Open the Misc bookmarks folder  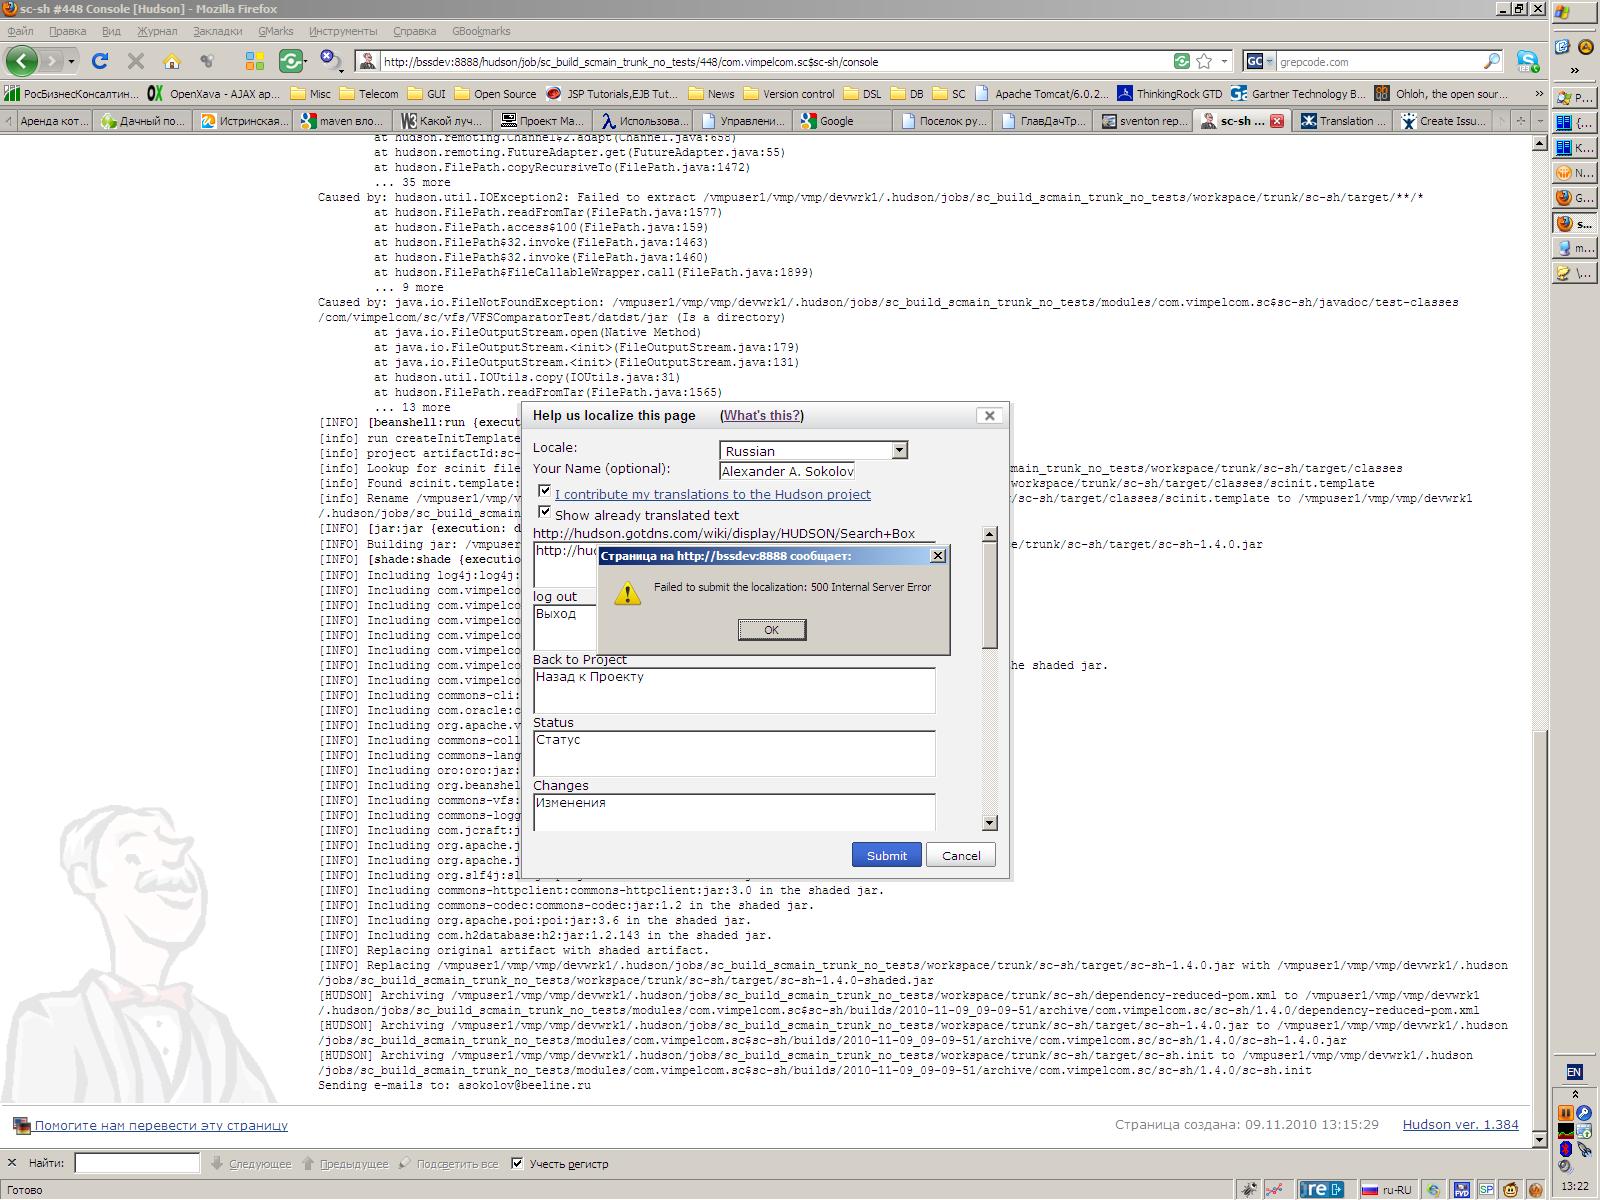(x=313, y=93)
